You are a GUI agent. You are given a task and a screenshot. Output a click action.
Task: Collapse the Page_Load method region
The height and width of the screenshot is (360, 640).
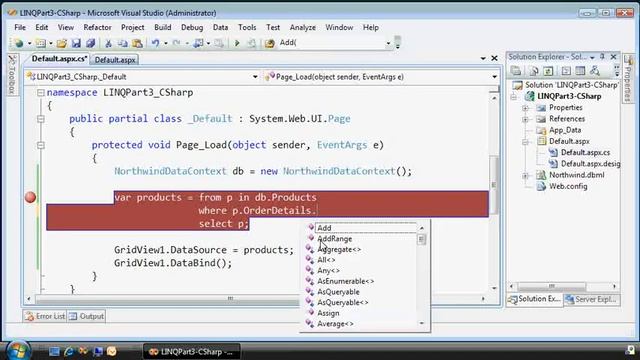tap(40, 145)
